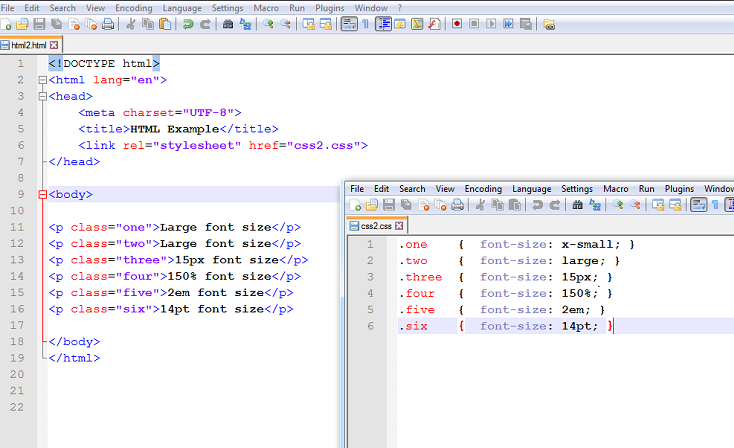This screenshot has width=734, height=448.
Task: Click Zoom In icon in html2 window toolbar
Action: point(268,24)
